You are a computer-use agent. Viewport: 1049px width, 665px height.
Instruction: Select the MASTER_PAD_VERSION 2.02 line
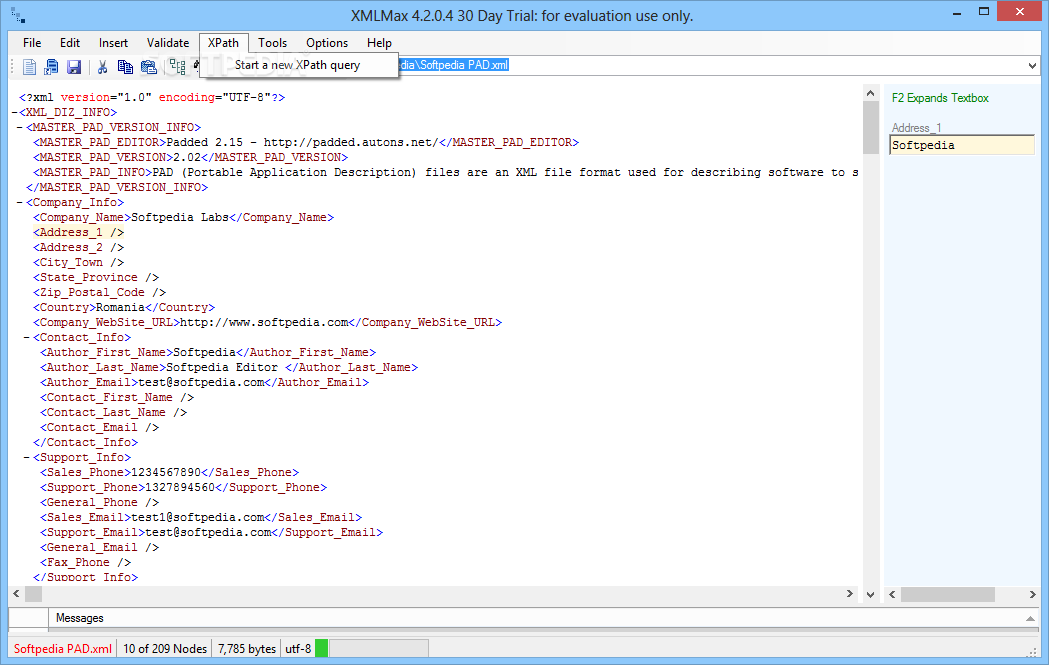(191, 157)
